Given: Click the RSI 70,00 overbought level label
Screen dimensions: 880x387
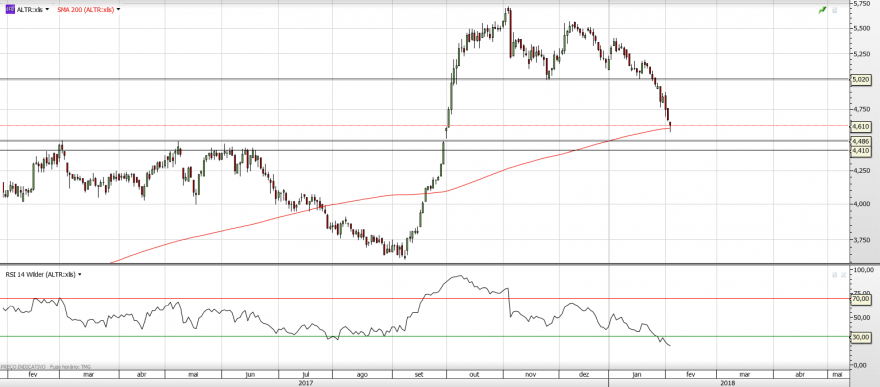Looking at the screenshot, I should coord(861,300).
